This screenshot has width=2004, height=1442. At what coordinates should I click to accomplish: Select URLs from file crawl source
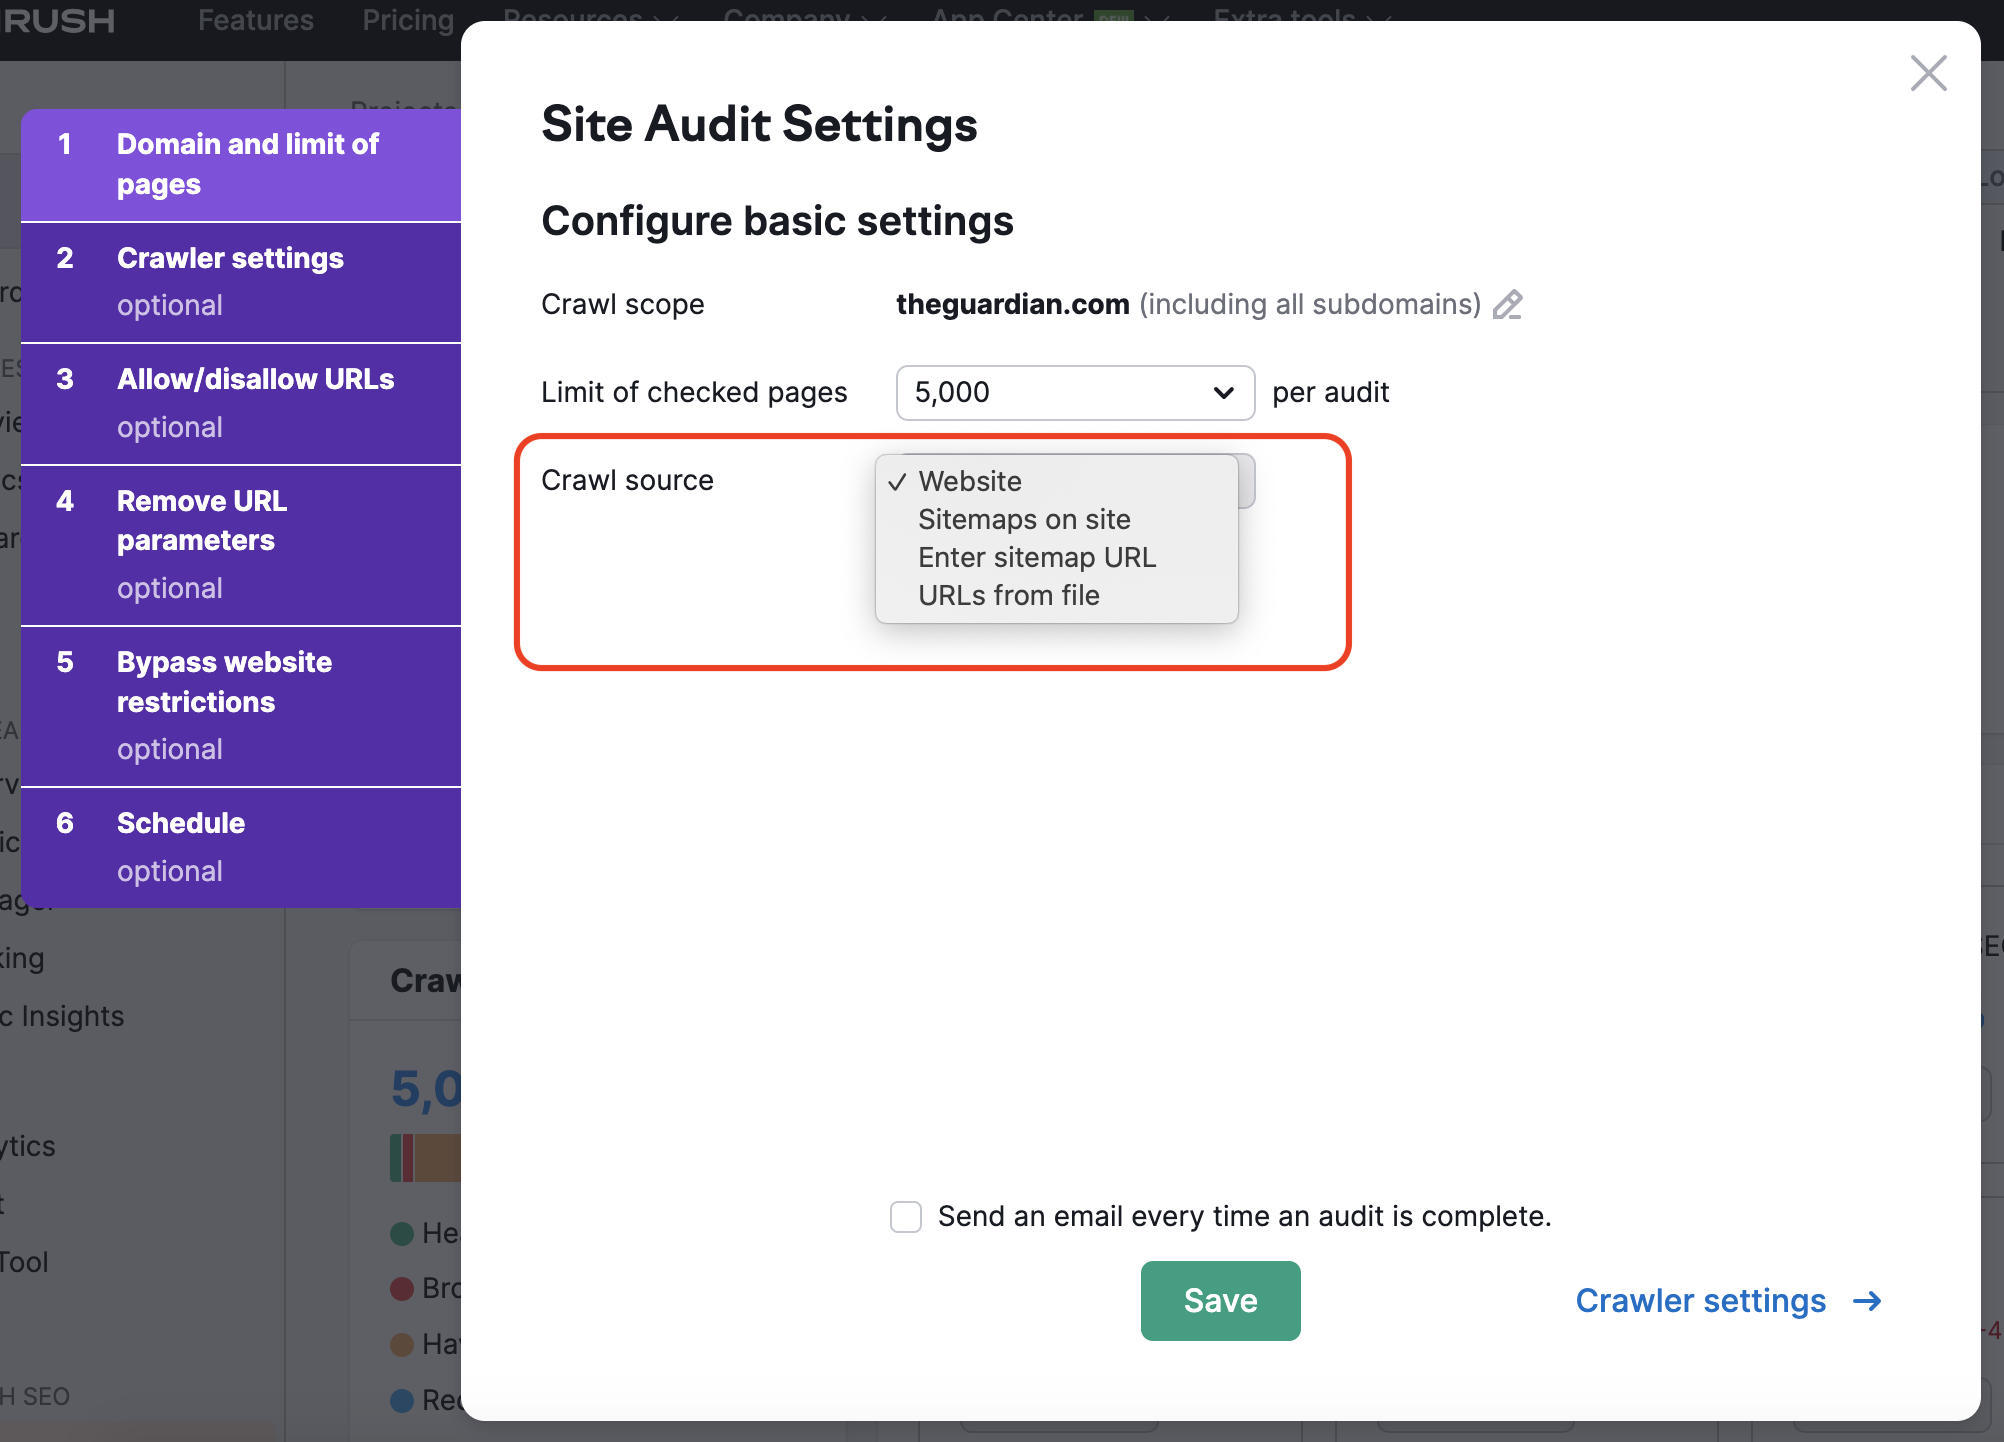[1010, 594]
